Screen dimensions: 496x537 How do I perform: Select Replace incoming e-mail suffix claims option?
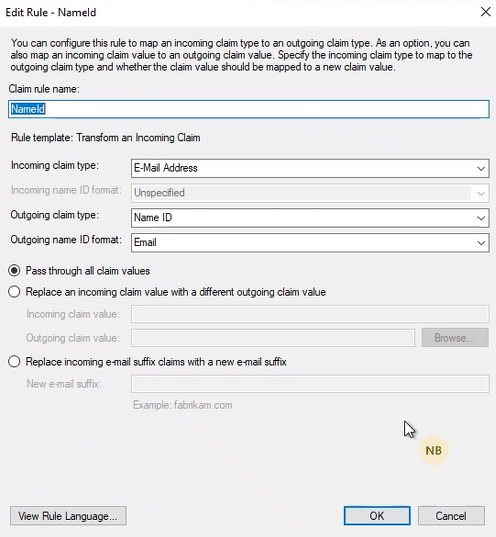(14, 362)
